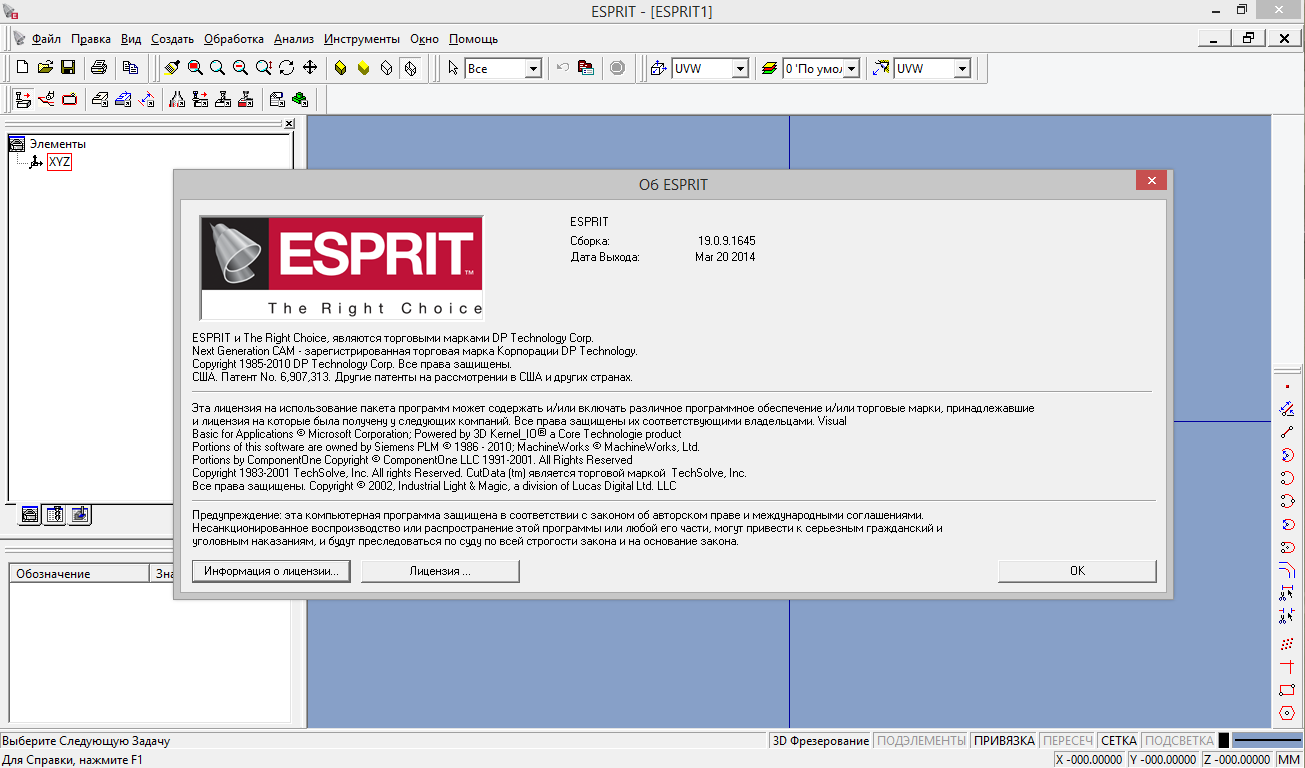The image size is (1305, 768).
Task: Open the Инструменты menu
Action: [362, 39]
